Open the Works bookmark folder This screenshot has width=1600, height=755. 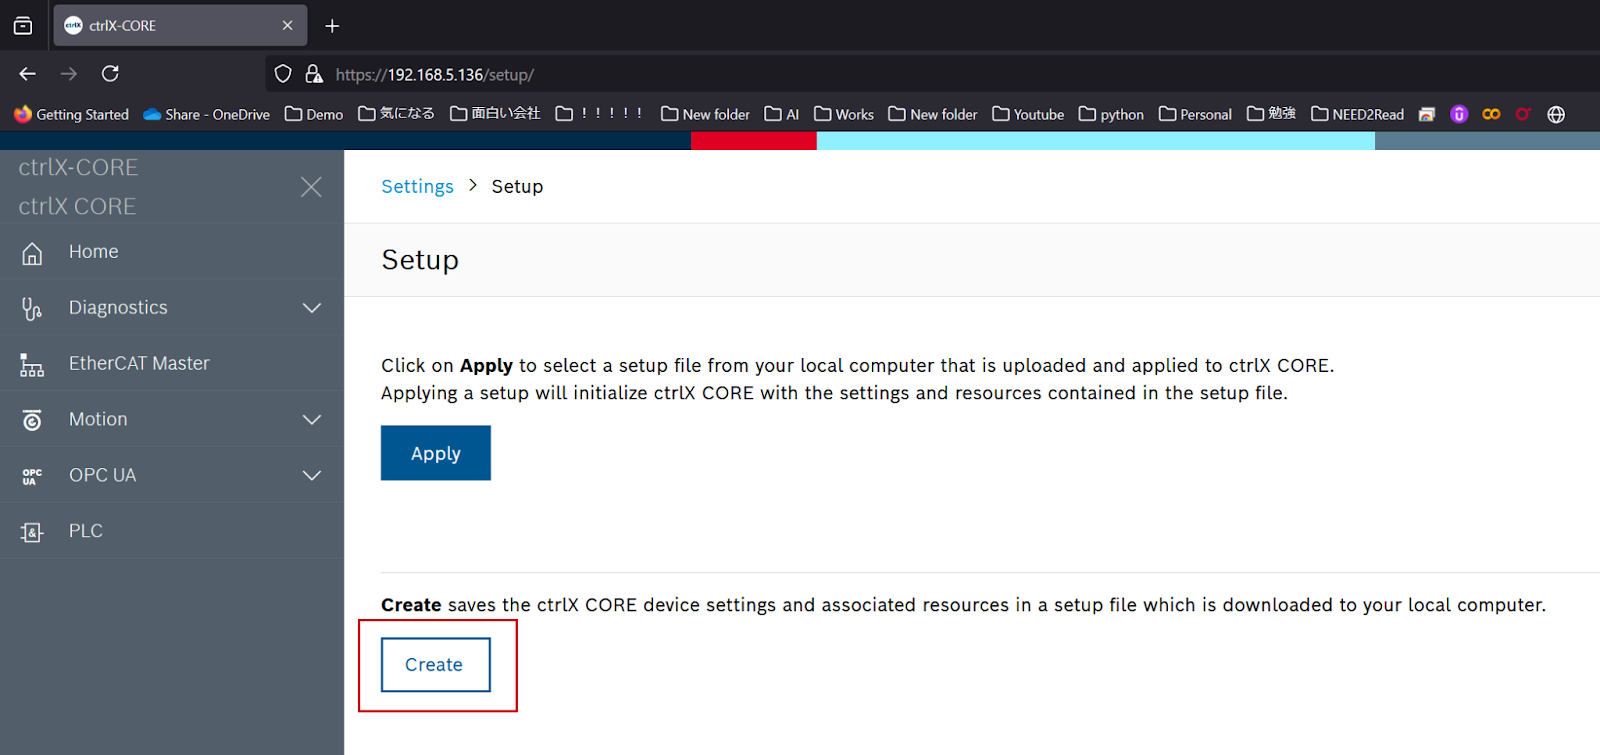pos(844,114)
